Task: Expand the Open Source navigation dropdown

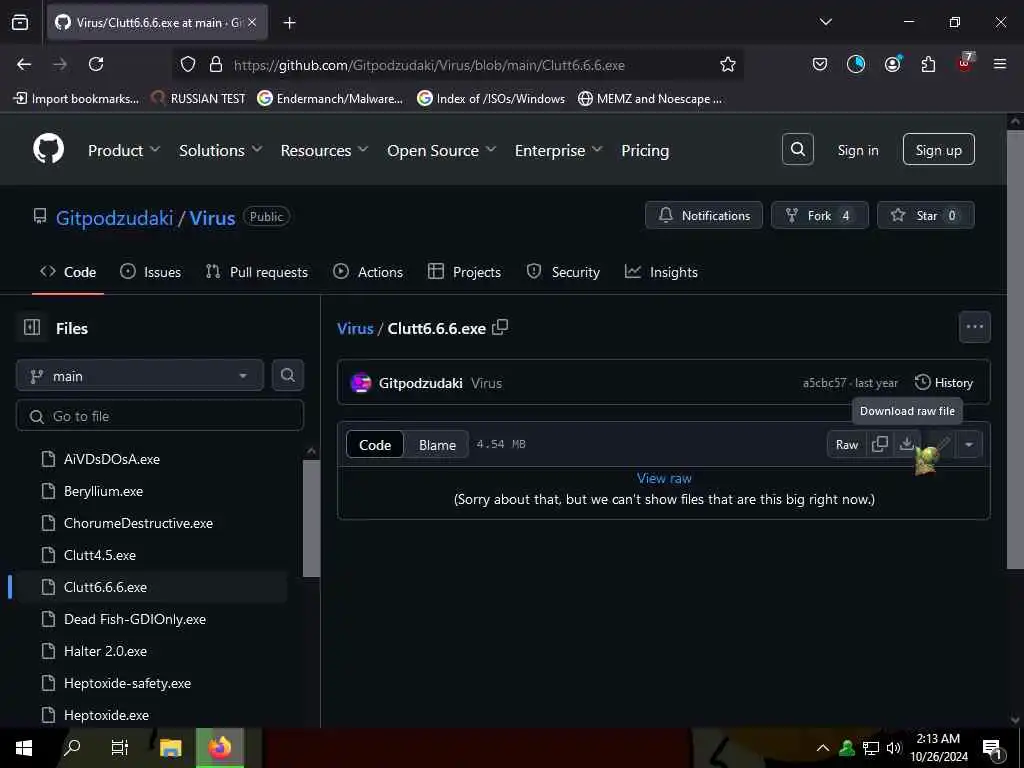Action: (x=441, y=150)
